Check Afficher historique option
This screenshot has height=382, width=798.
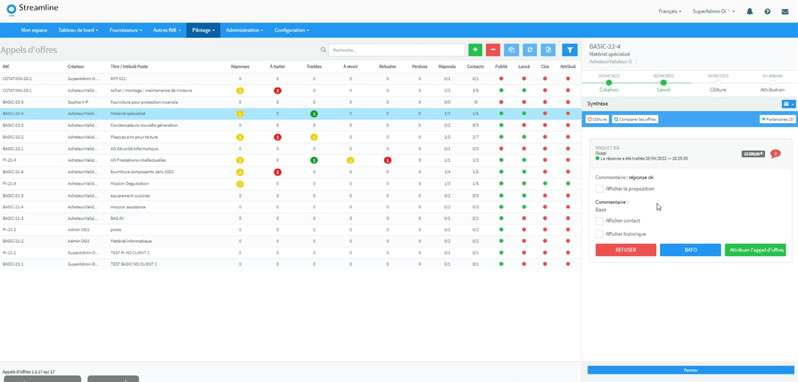(600, 234)
